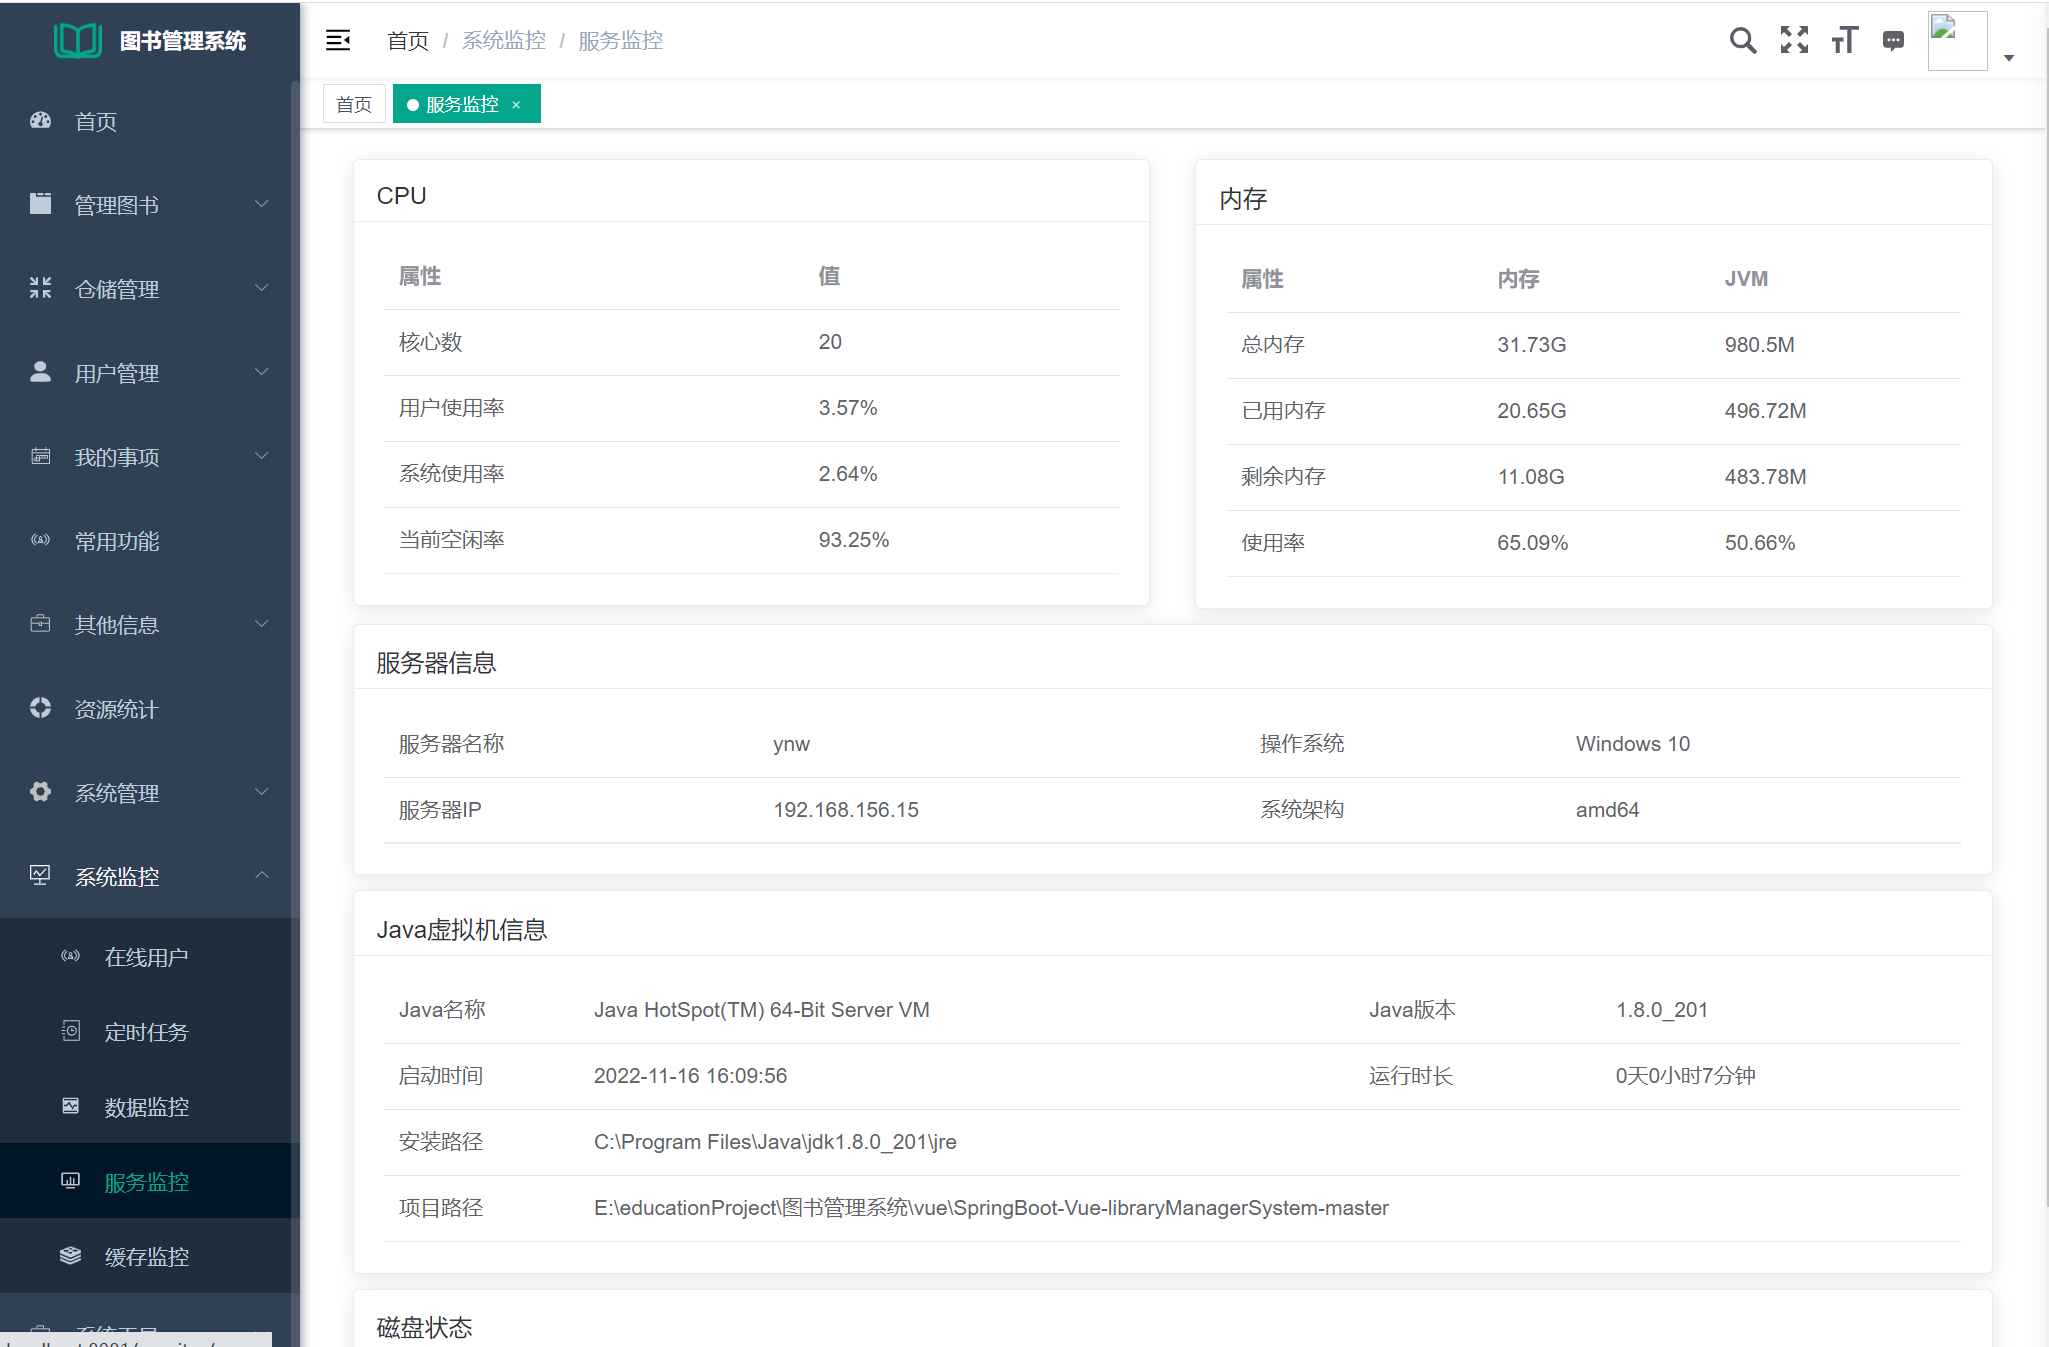Open 缓存监控 submenu item

click(x=146, y=1257)
